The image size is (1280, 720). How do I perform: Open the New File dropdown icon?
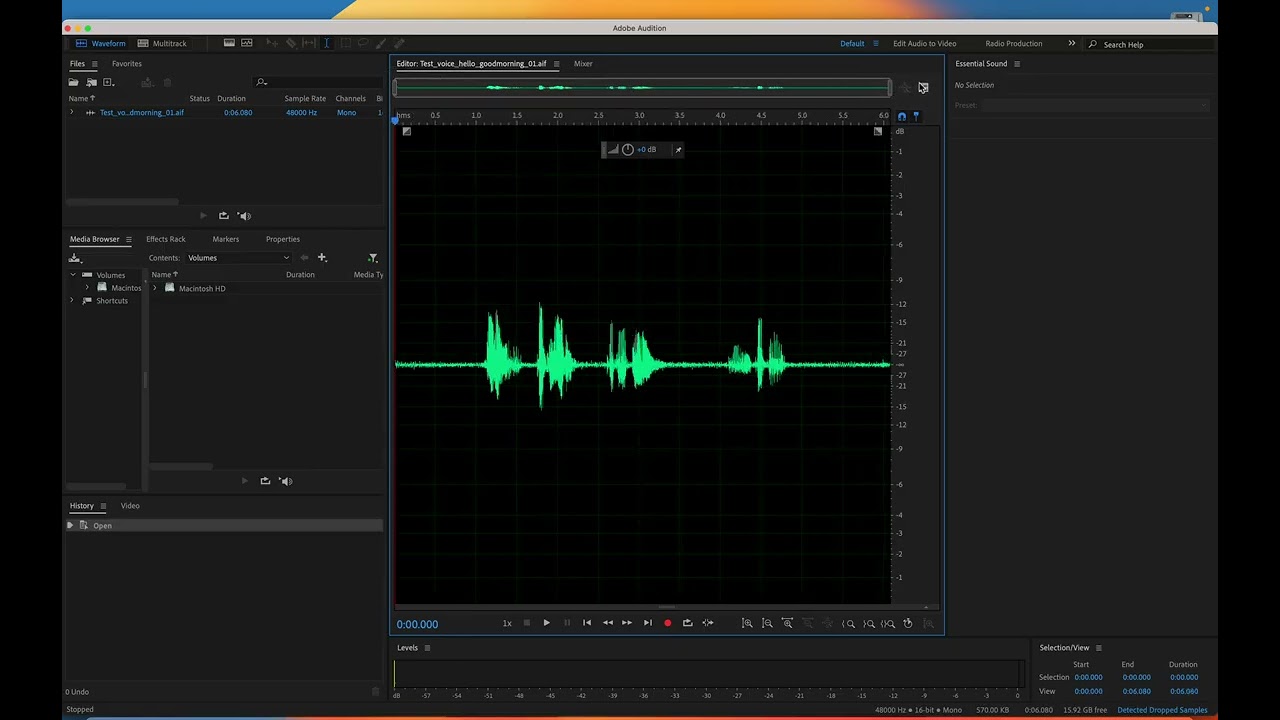pyautogui.click(x=109, y=82)
